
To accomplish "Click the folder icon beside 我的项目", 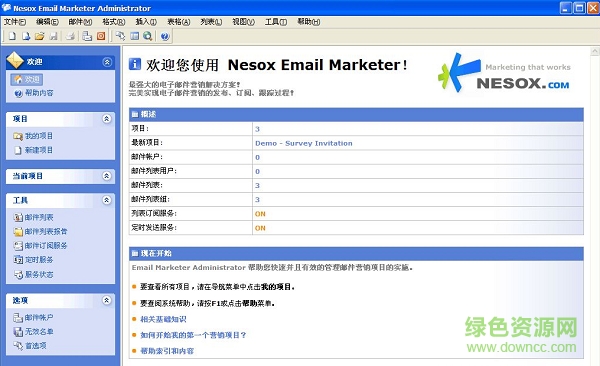I will pyautogui.click(x=18, y=136).
